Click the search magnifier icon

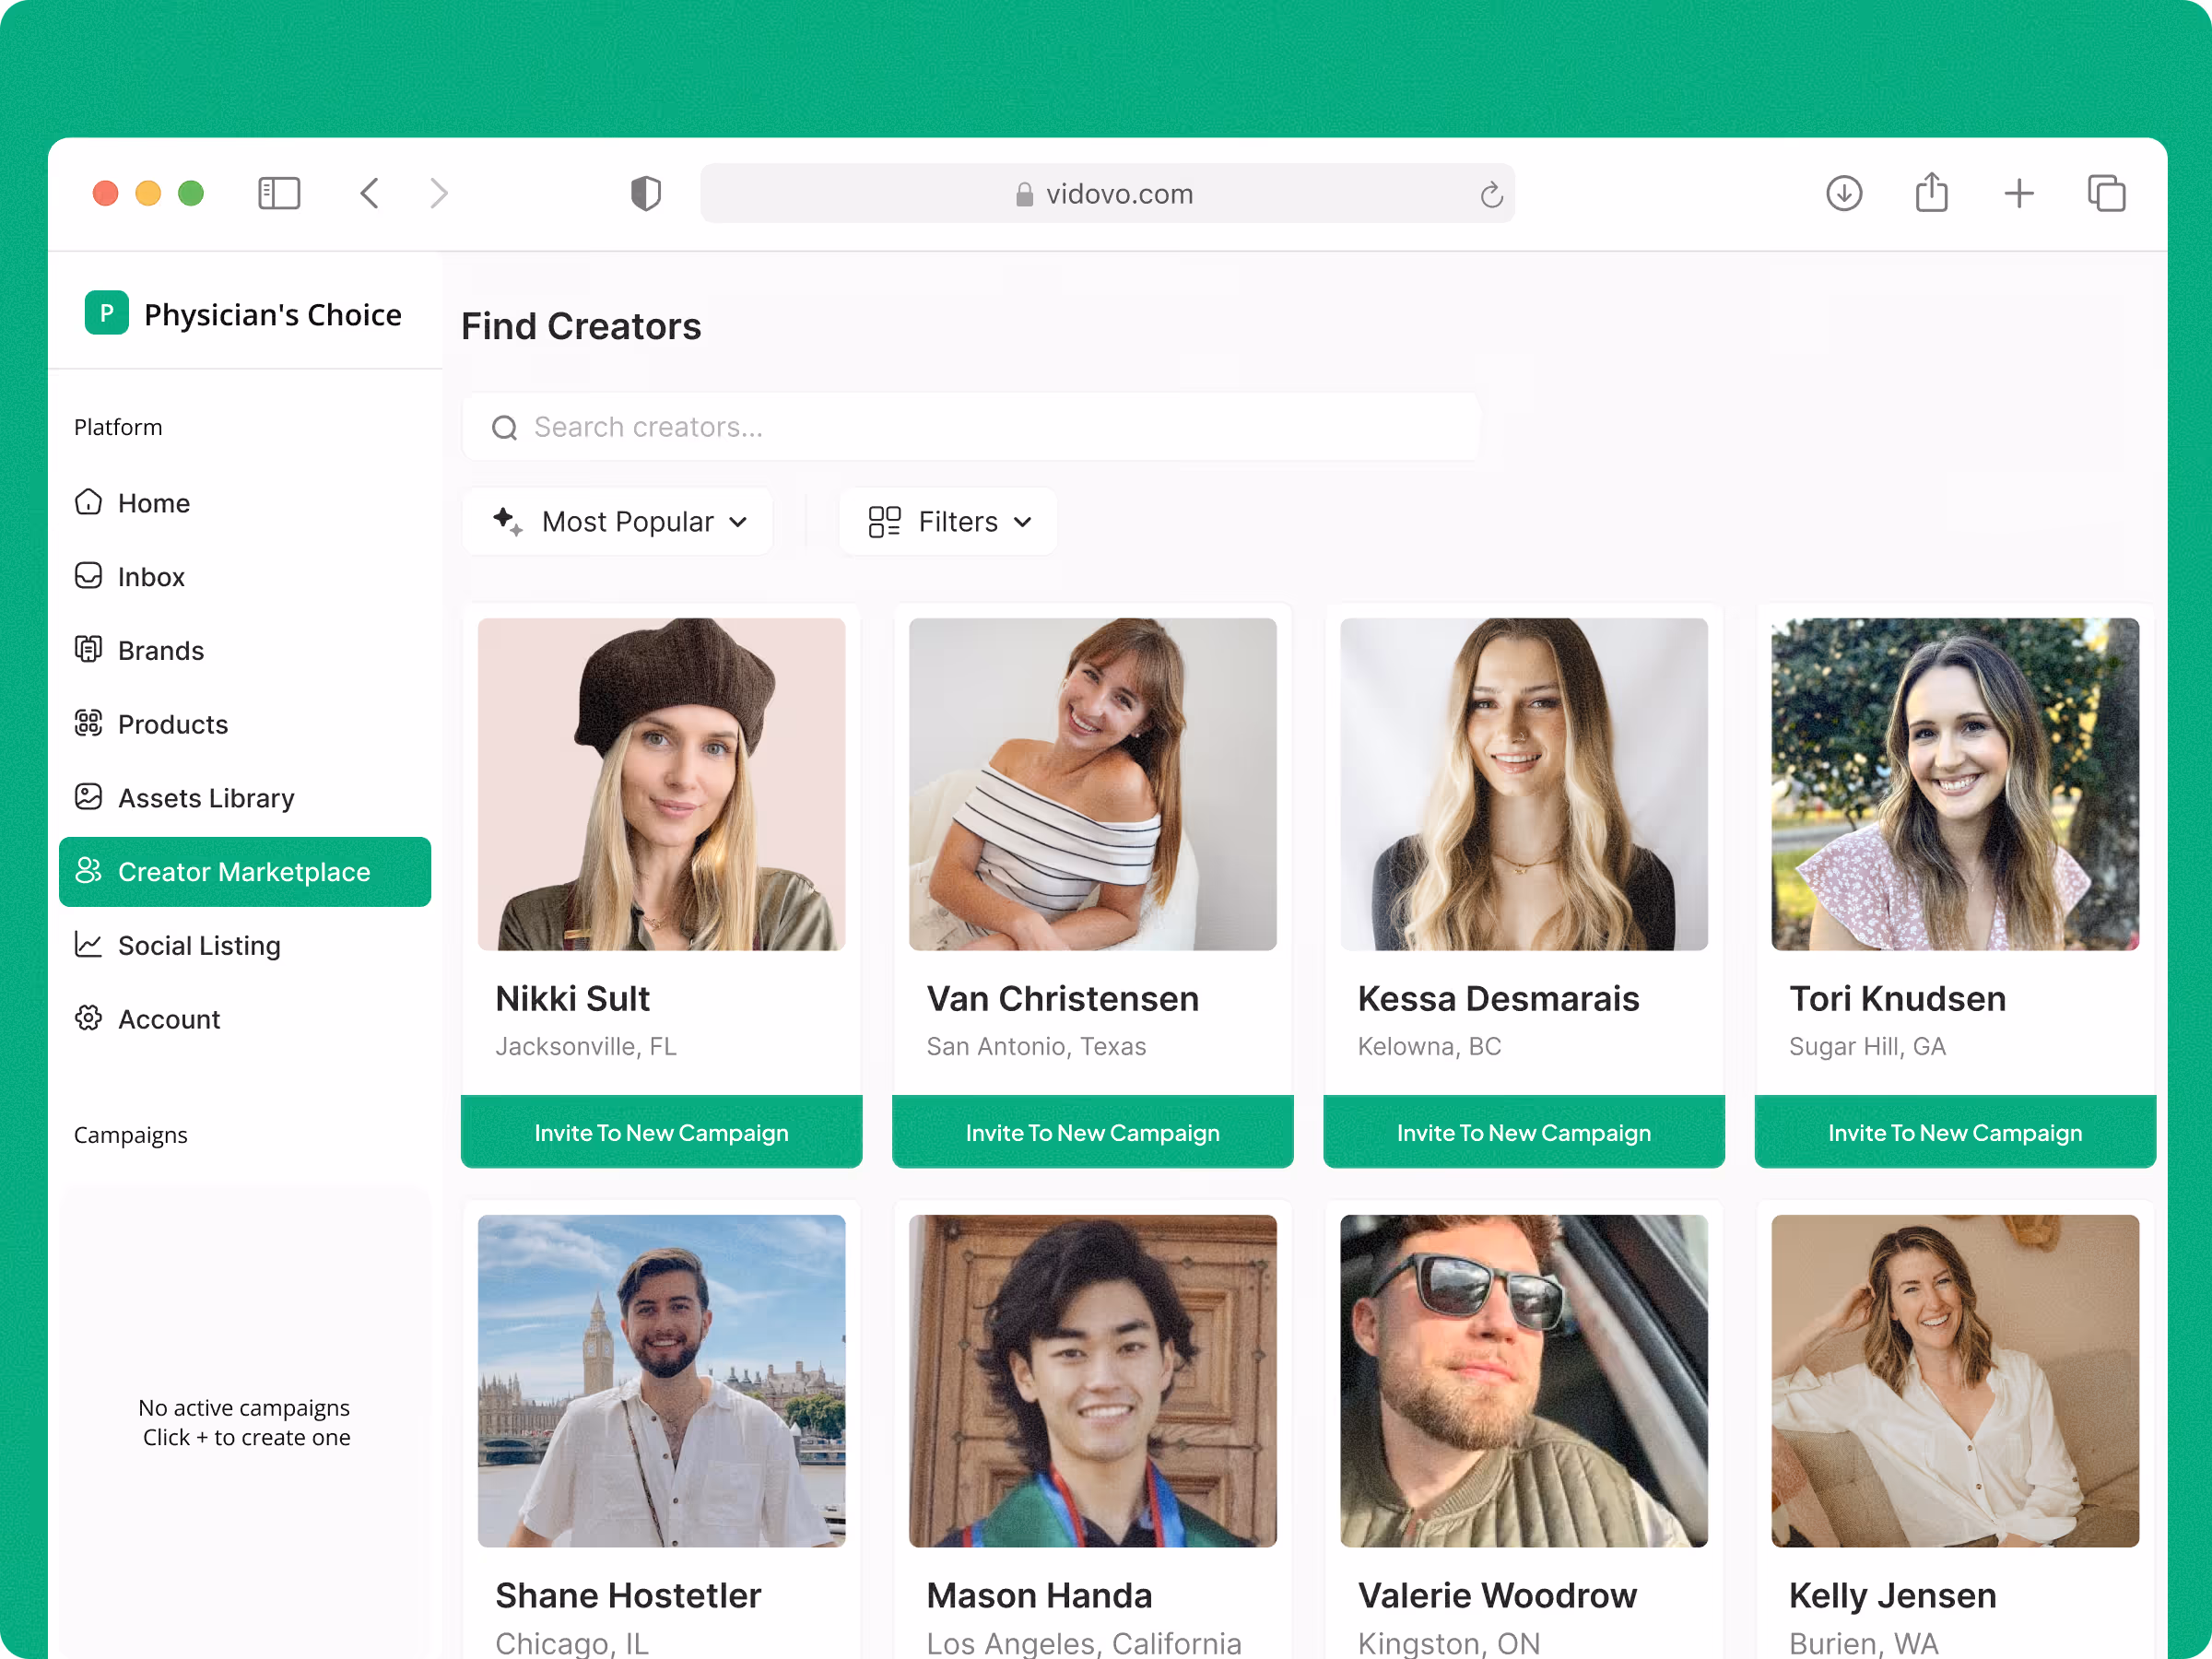[505, 428]
